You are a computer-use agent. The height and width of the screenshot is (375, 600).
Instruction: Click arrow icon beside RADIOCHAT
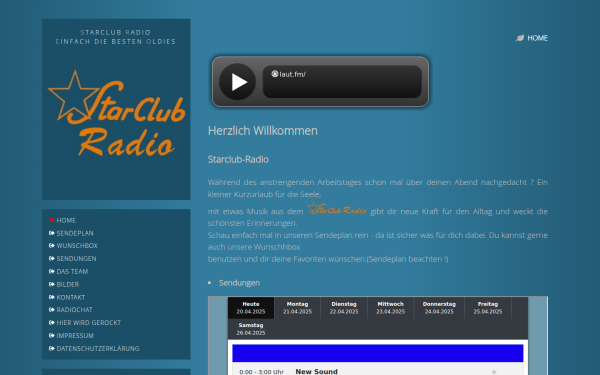(52, 310)
